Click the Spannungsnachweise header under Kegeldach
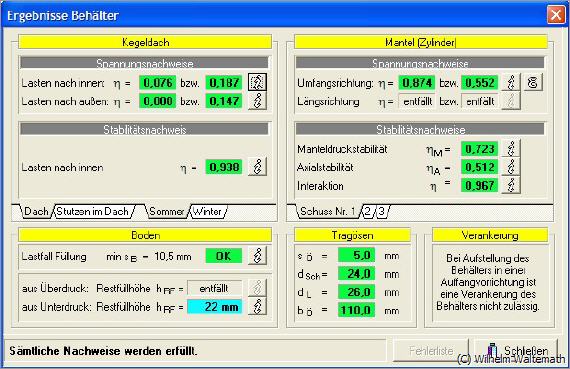The width and height of the screenshot is (570, 369). [144, 63]
